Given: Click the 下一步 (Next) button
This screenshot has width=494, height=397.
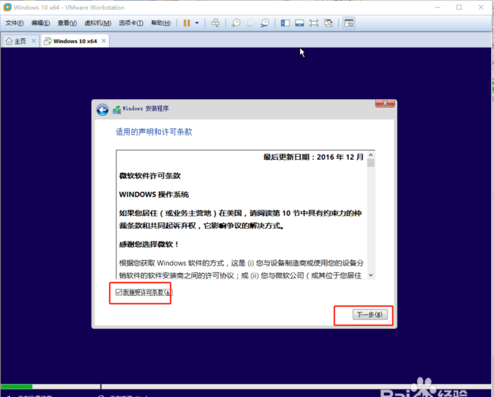Looking at the screenshot, I should (x=370, y=314).
